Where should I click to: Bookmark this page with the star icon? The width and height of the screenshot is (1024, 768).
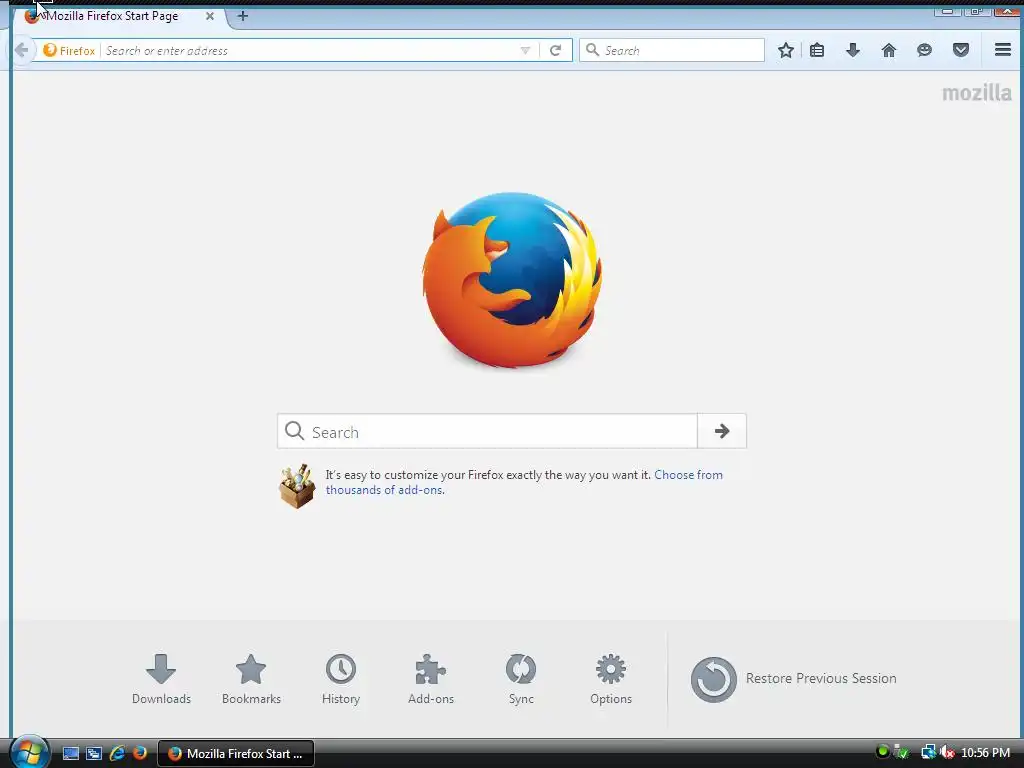click(x=786, y=50)
